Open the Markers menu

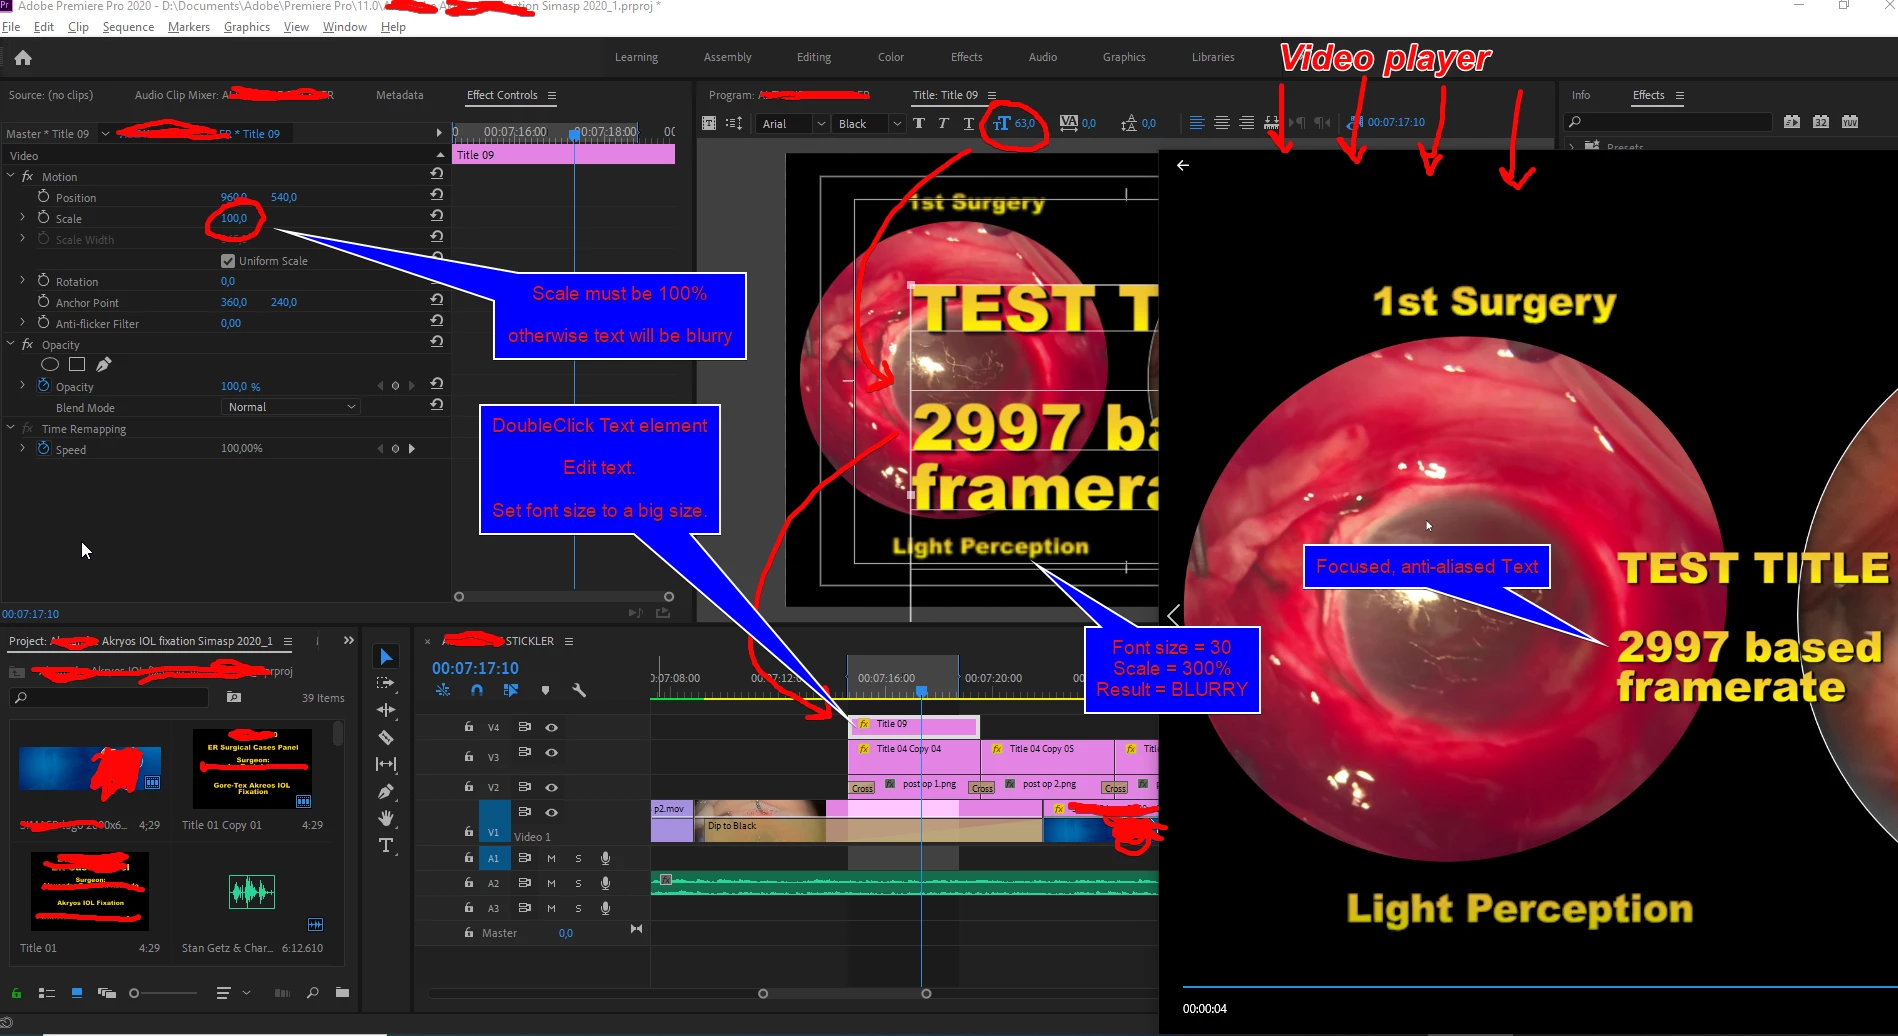coord(189,27)
